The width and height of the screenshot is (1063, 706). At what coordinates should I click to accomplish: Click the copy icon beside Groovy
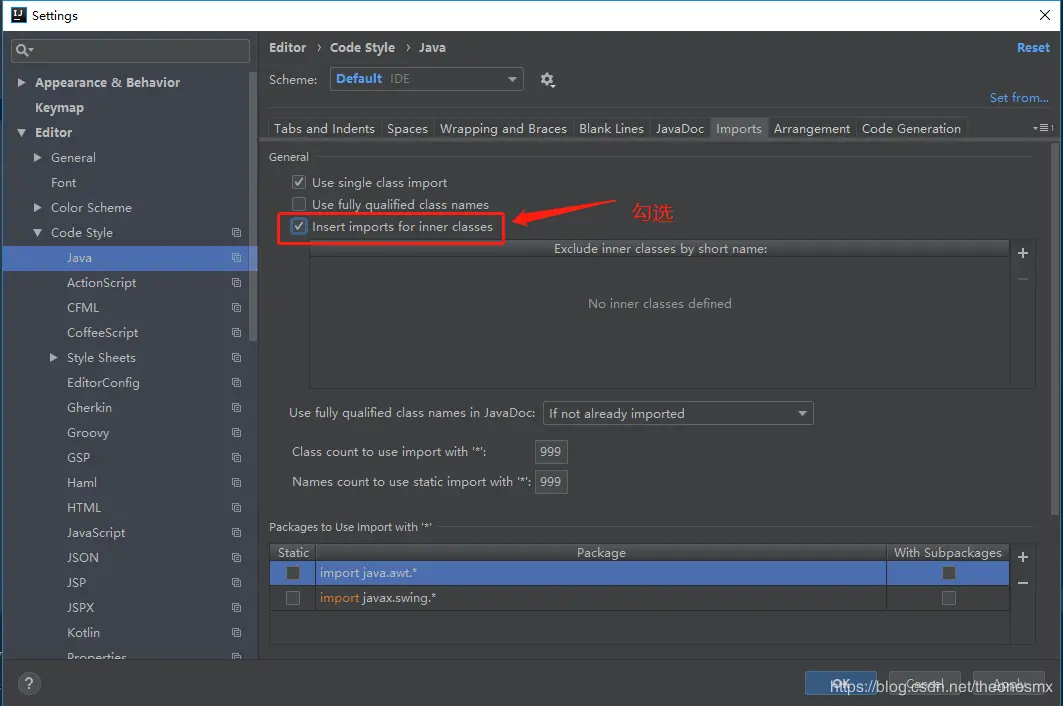[236, 433]
